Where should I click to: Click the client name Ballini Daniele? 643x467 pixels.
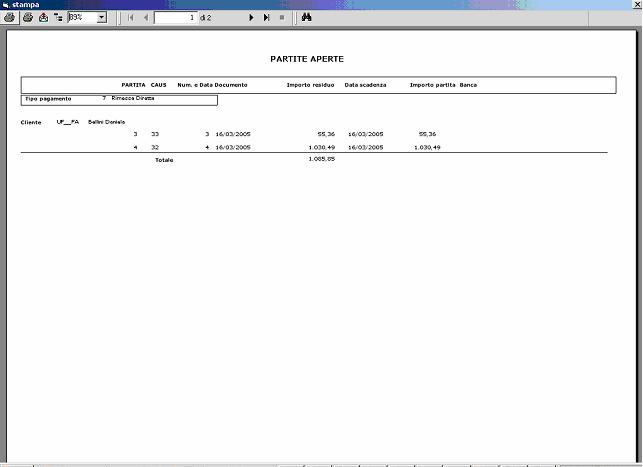(x=107, y=122)
